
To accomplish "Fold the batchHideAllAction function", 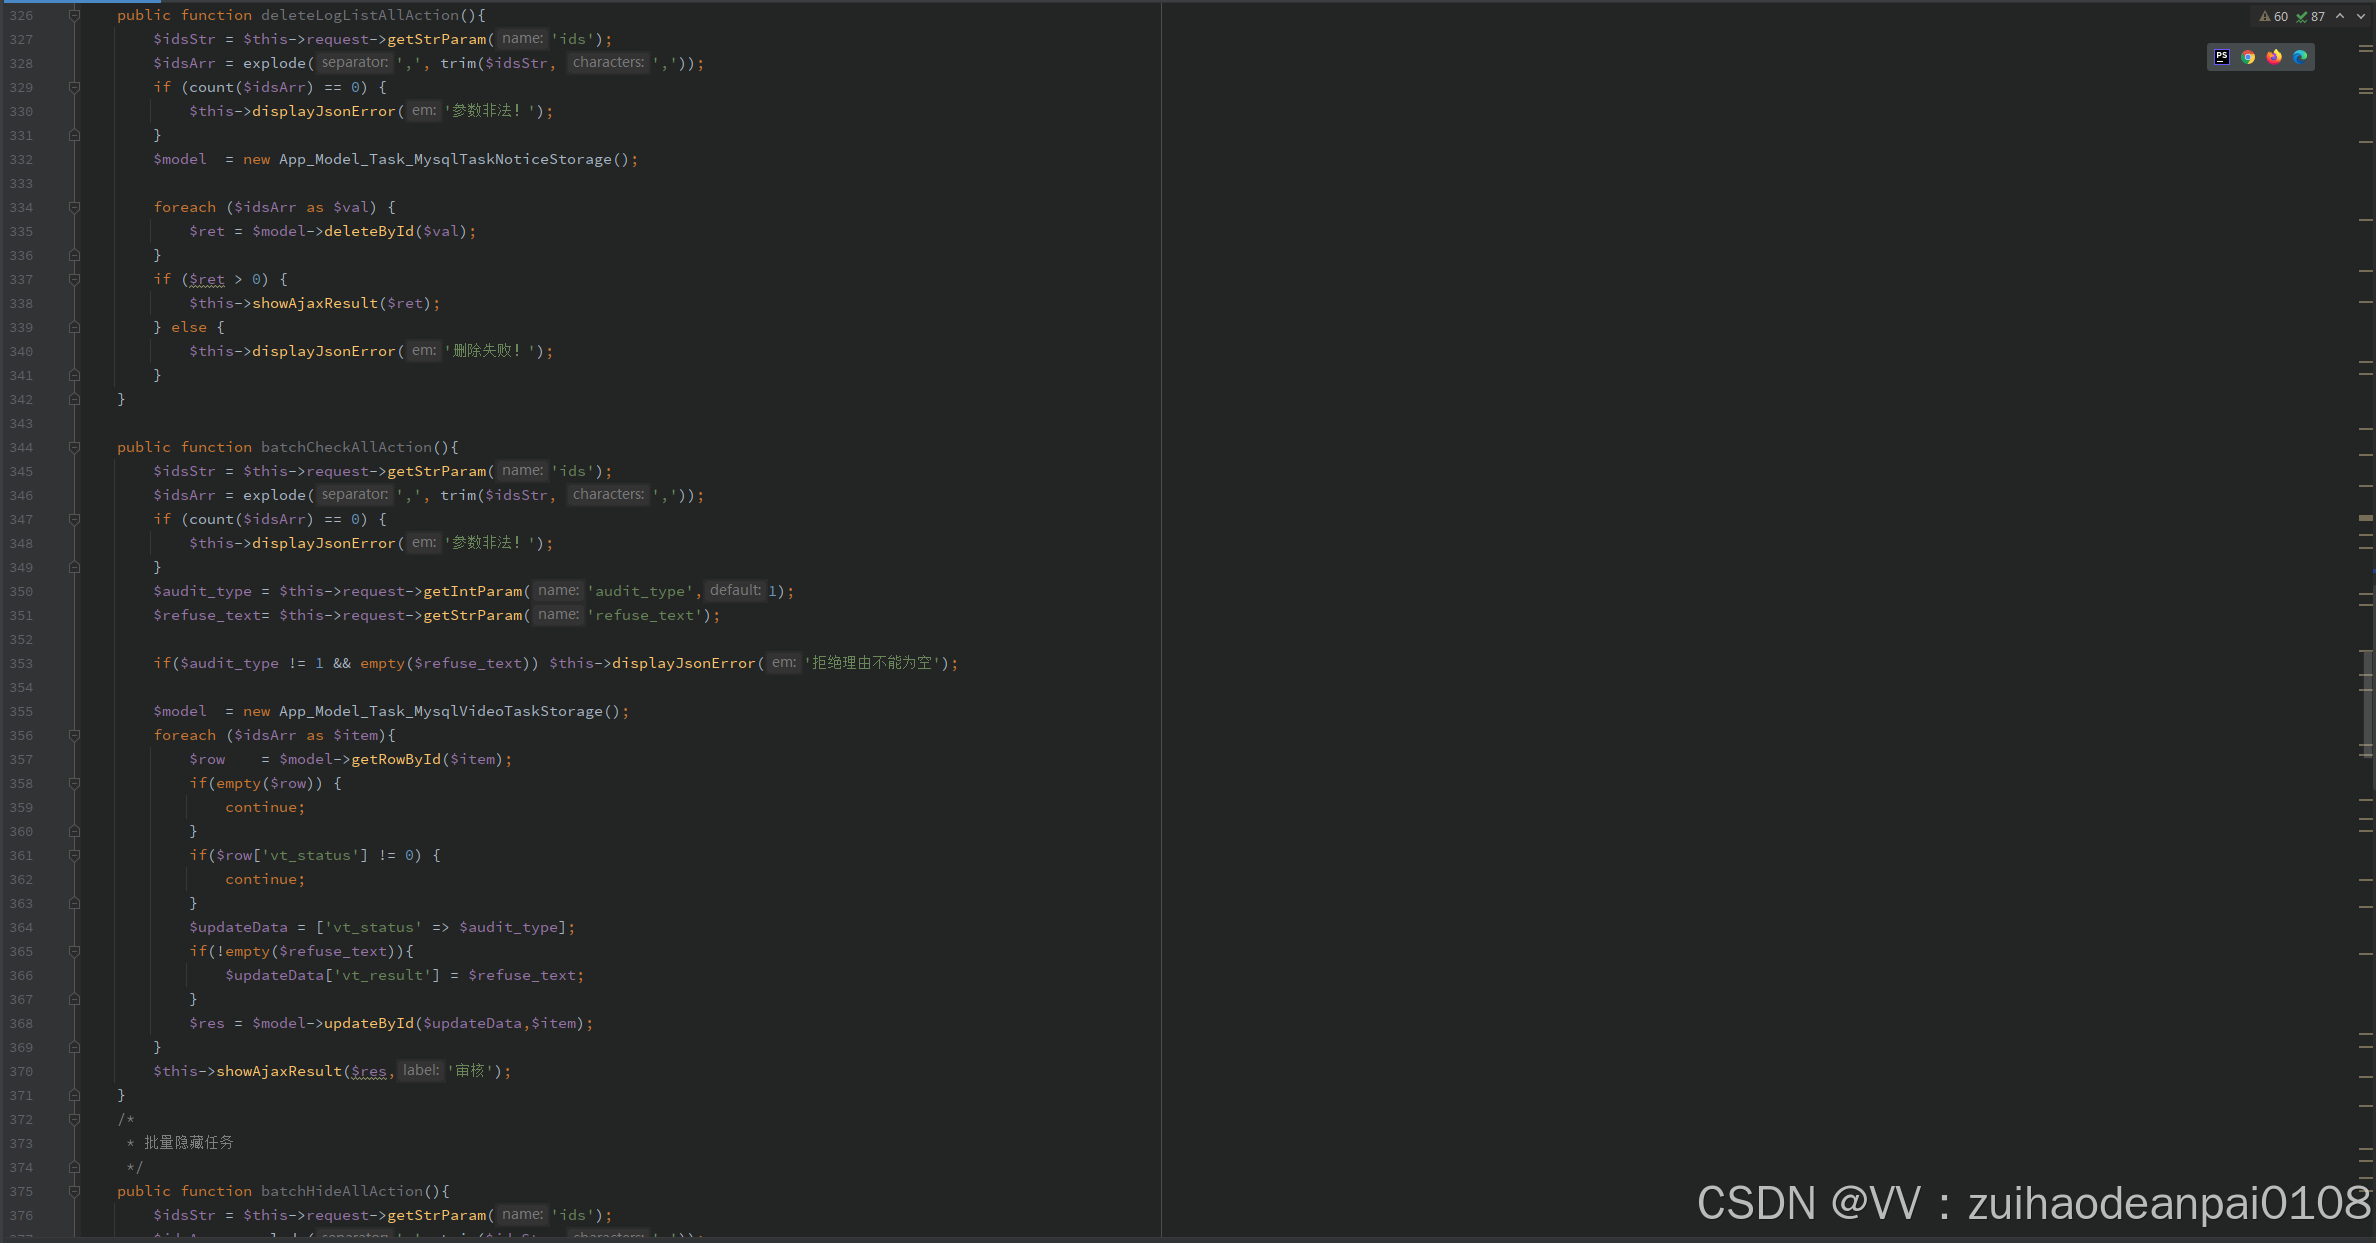I will [74, 1191].
